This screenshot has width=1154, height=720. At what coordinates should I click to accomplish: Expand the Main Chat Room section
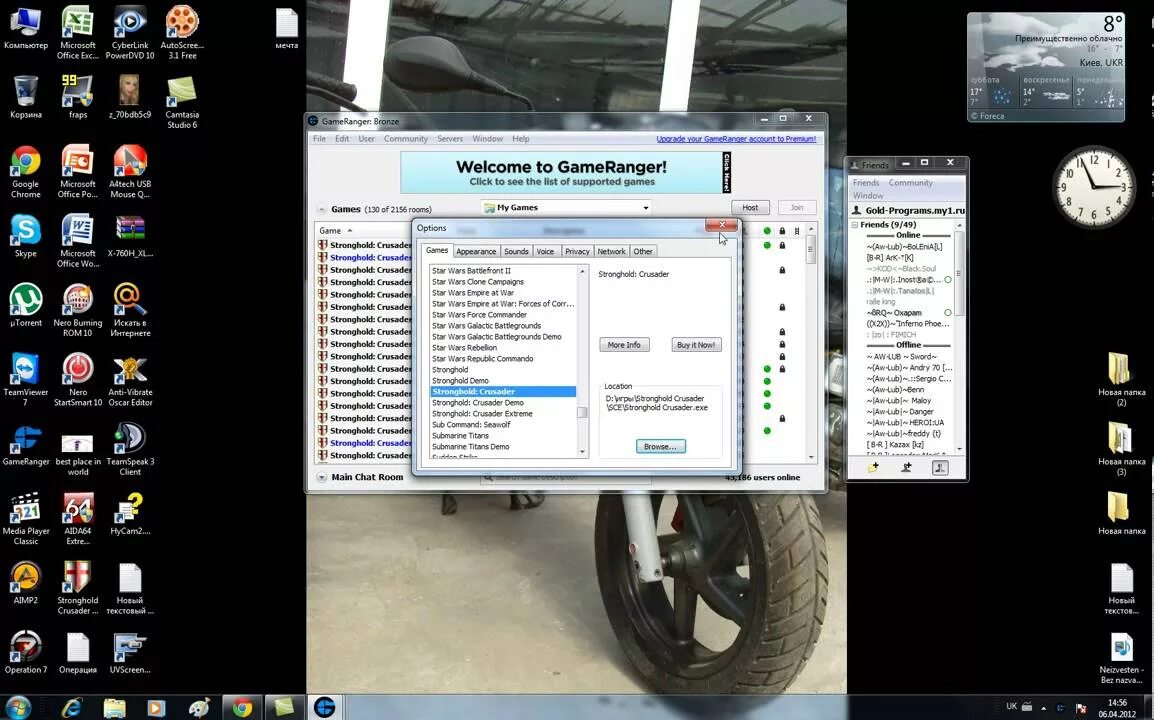point(322,477)
